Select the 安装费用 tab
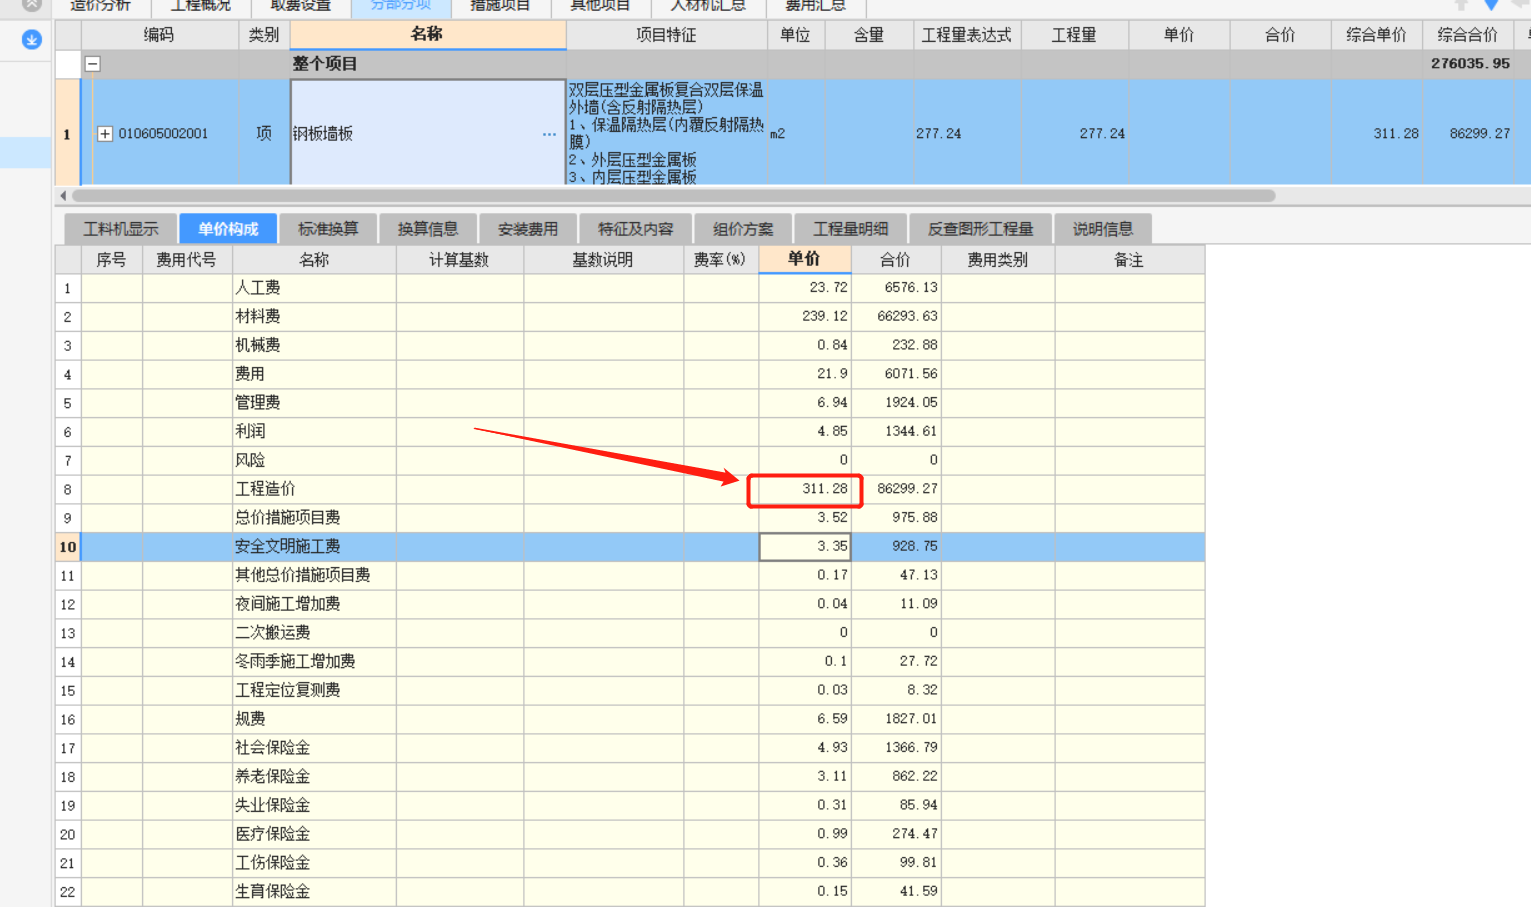Image resolution: width=1531 pixels, height=907 pixels. [528, 229]
